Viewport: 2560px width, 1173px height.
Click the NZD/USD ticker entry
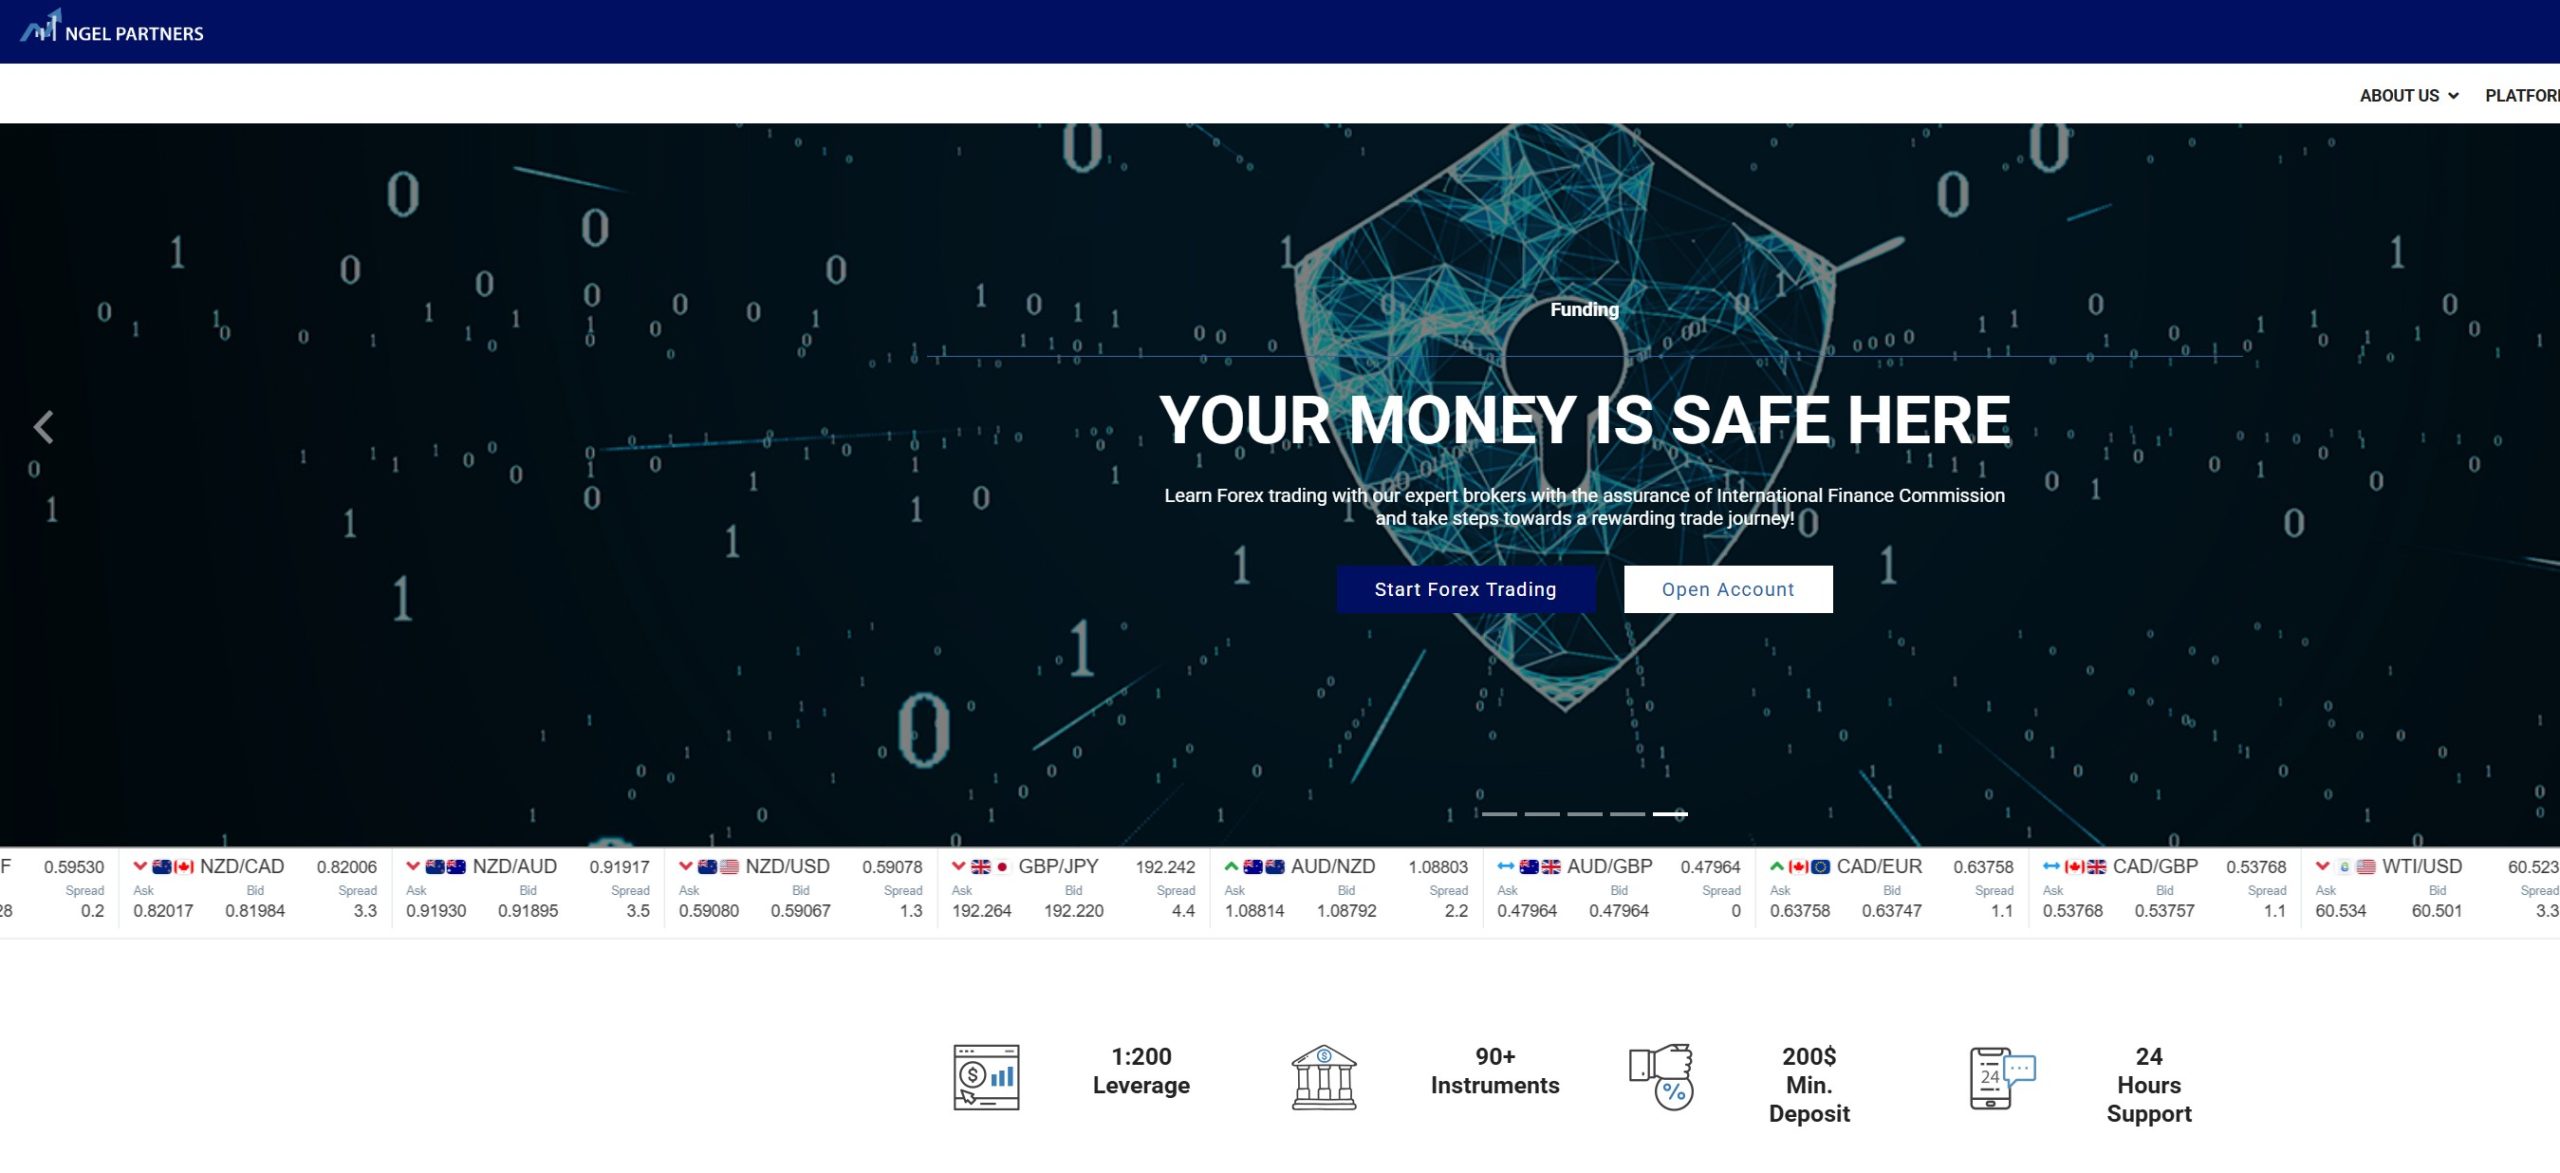tap(786, 867)
